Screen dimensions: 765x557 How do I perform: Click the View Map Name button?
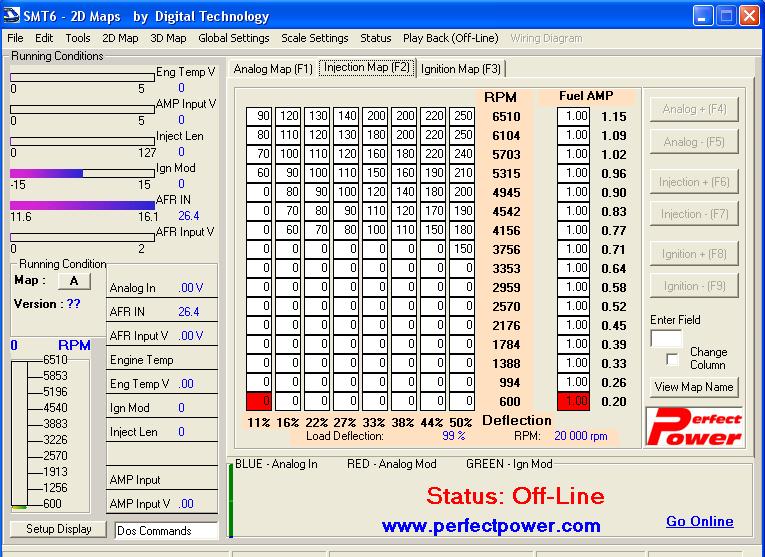point(694,387)
